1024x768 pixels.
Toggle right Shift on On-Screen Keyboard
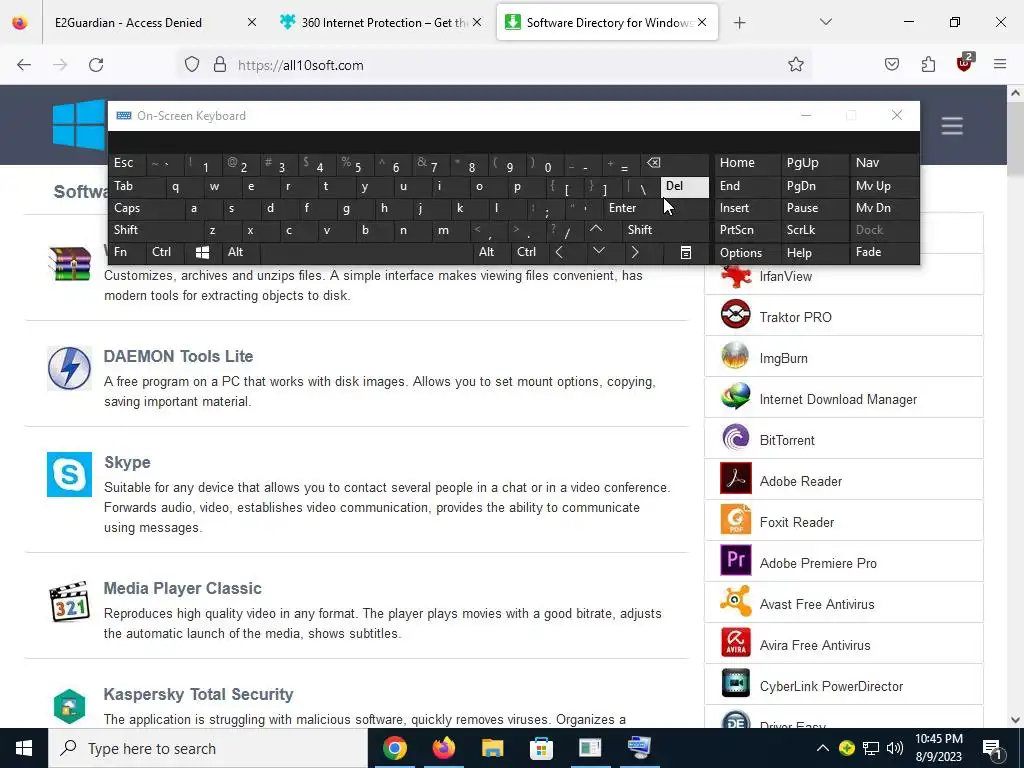click(x=665, y=230)
